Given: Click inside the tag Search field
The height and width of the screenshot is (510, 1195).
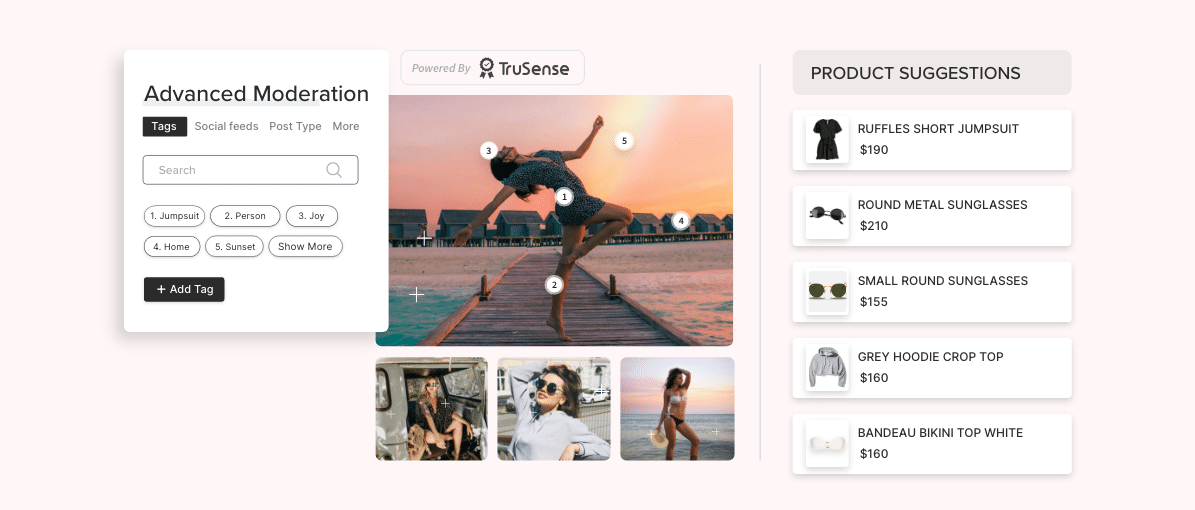Looking at the screenshot, I should point(240,170).
